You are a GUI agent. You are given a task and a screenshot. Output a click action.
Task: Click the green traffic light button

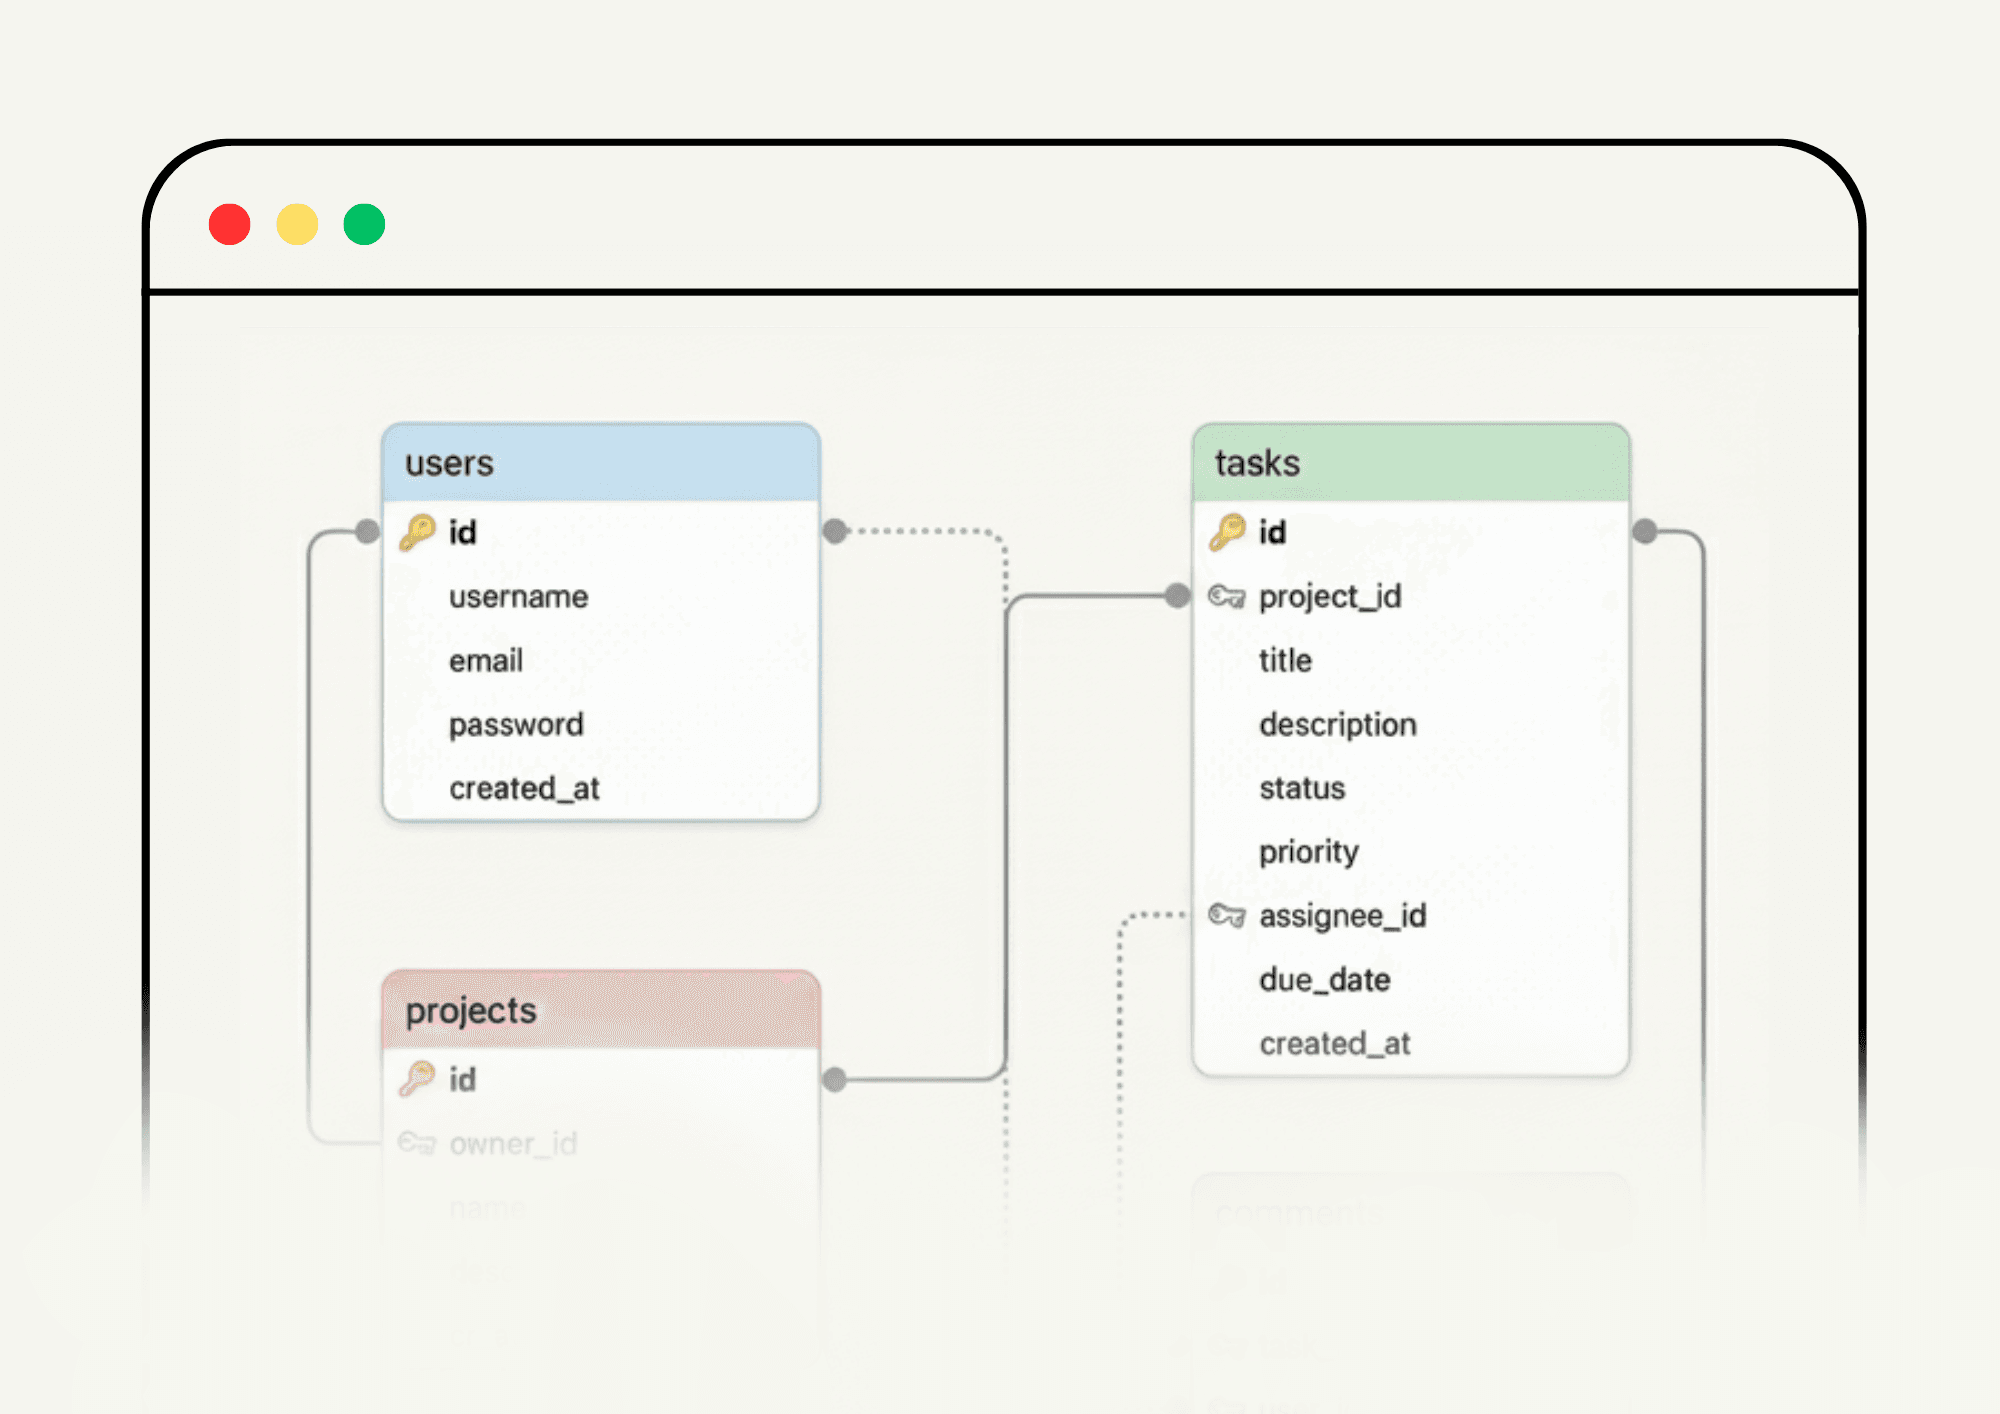coord(363,224)
